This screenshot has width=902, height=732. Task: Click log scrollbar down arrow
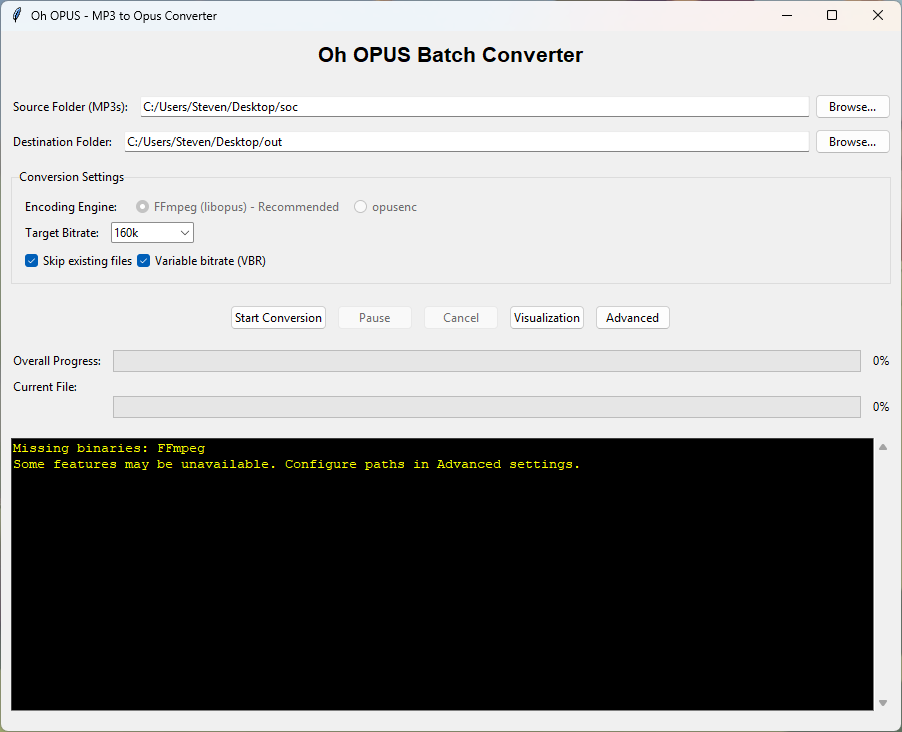[883, 703]
